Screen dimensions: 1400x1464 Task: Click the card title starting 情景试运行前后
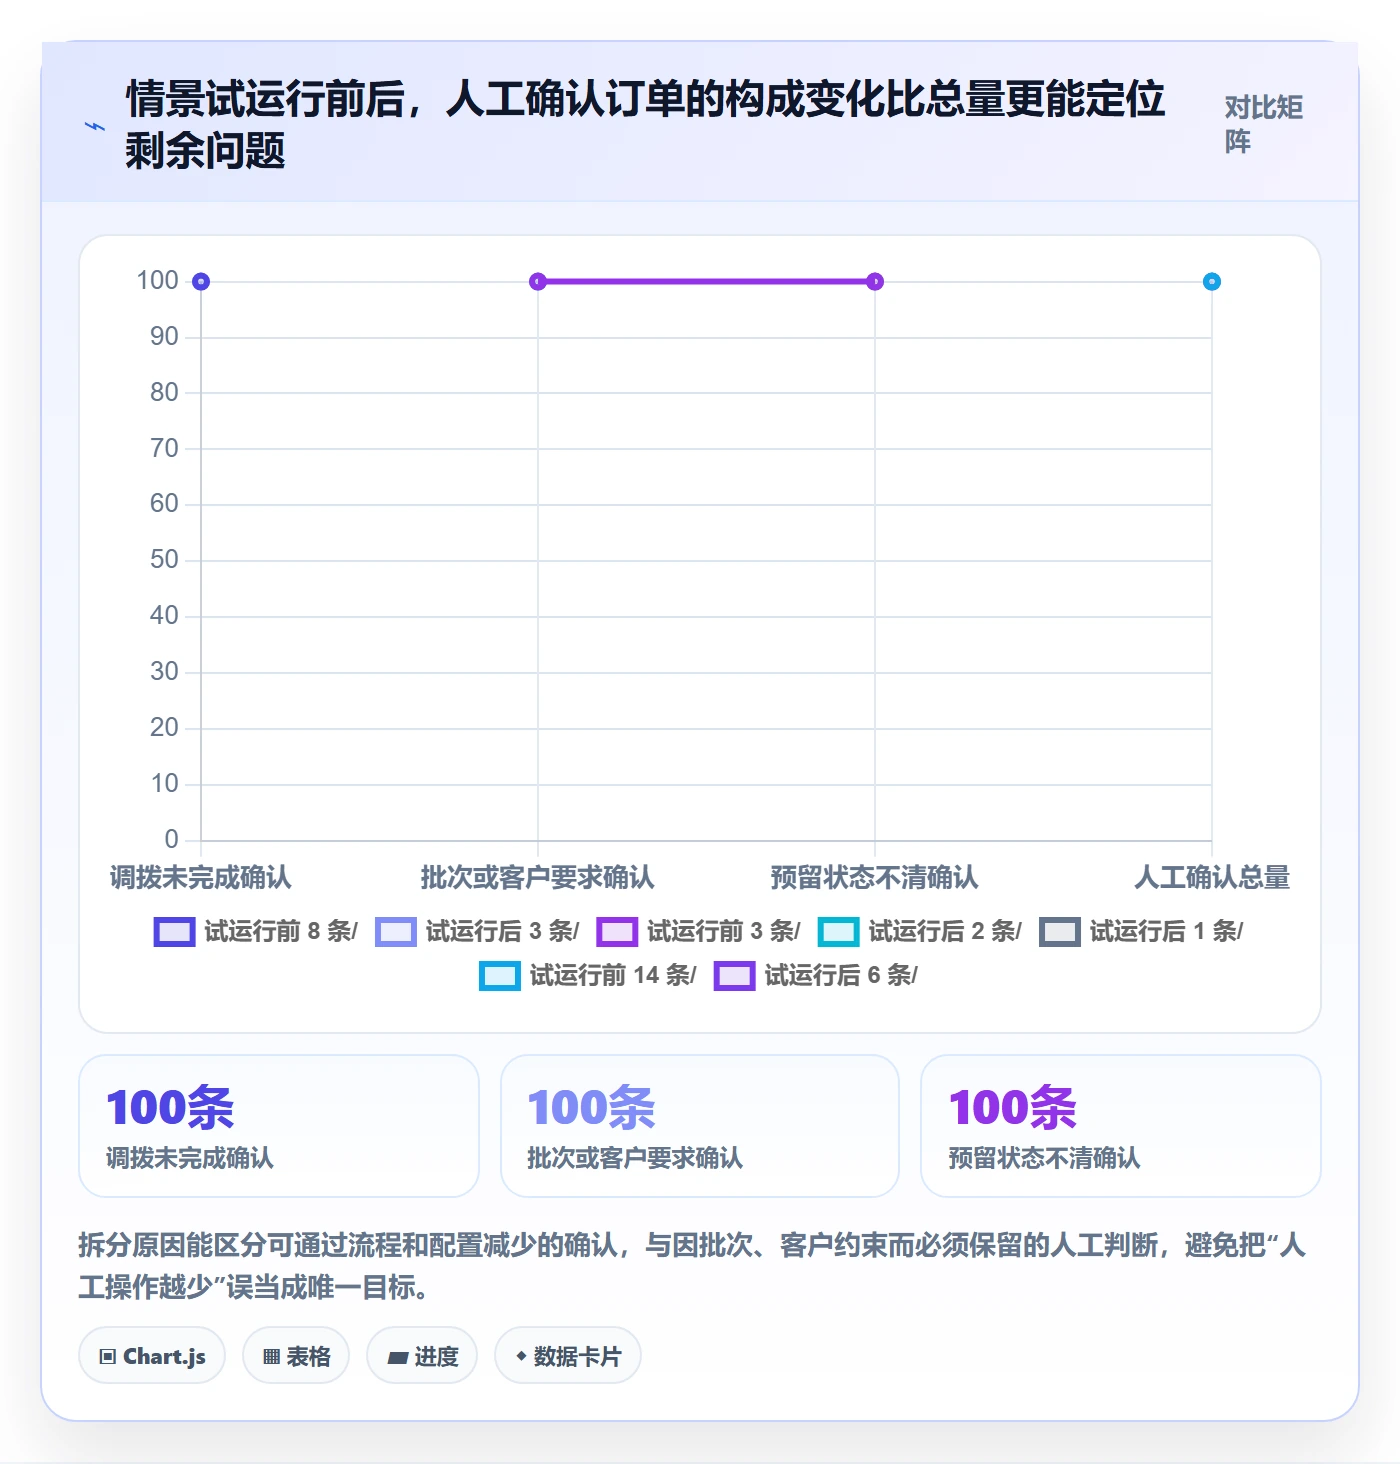coord(645,125)
